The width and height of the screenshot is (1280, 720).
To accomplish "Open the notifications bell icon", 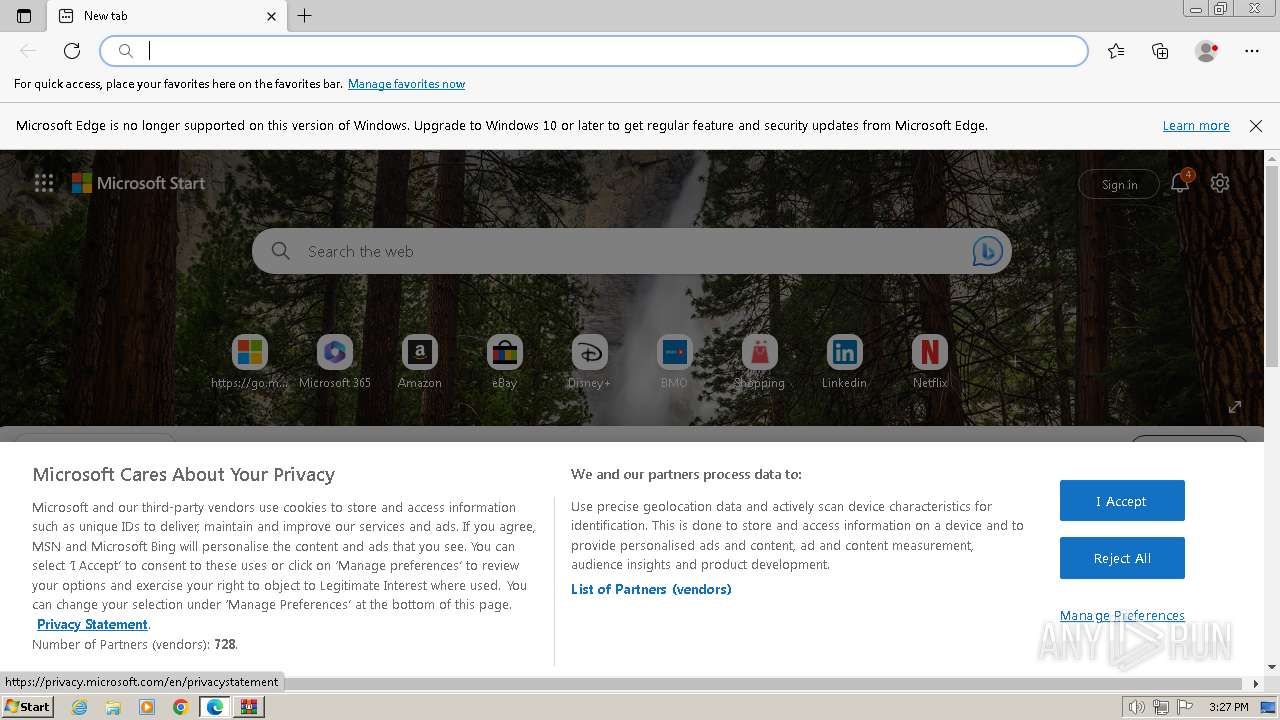I will click(x=1181, y=182).
